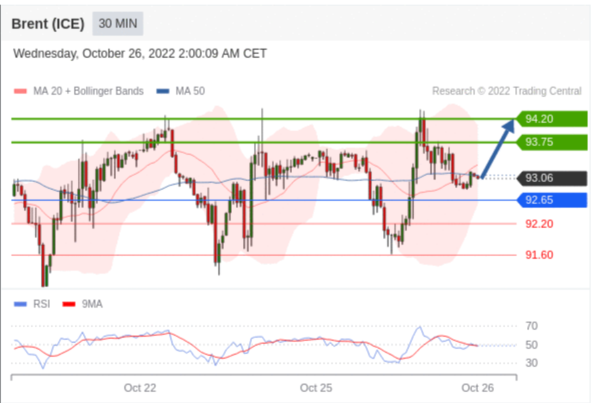The height and width of the screenshot is (403, 591).
Task: Click the MA 50 blue legend swatch
Action: coord(163,91)
